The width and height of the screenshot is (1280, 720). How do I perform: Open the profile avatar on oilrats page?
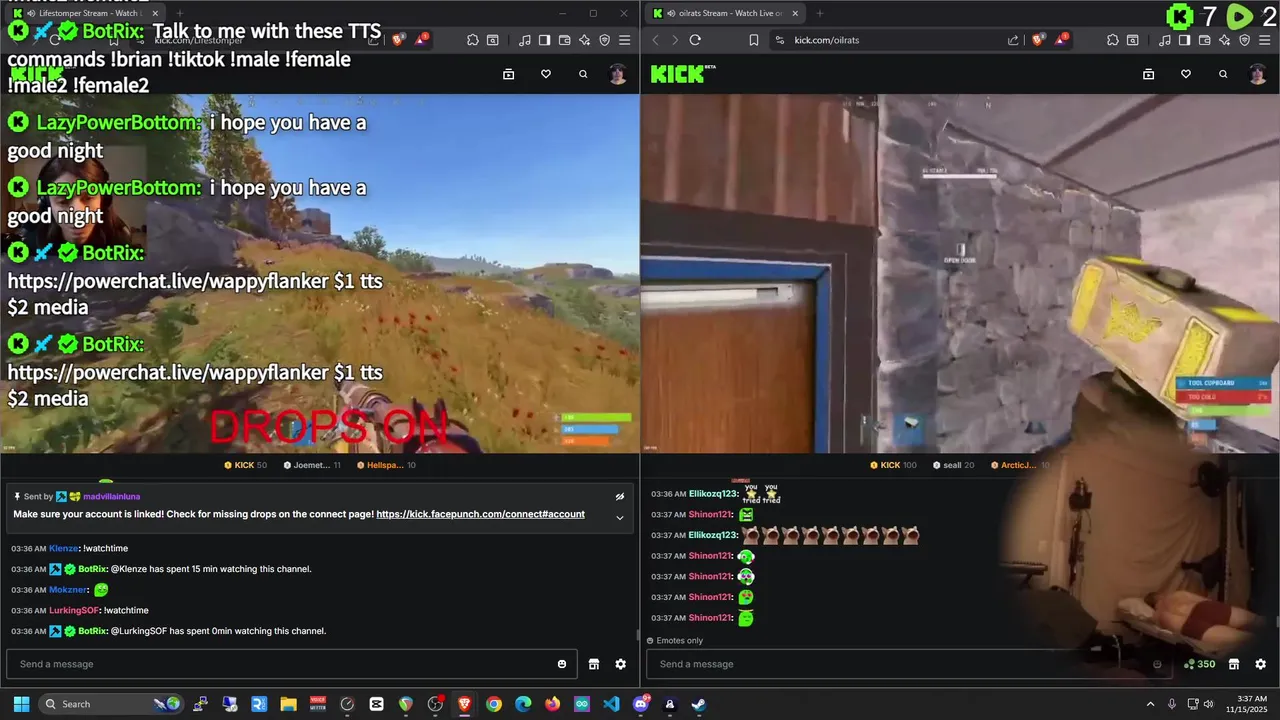point(1258,74)
